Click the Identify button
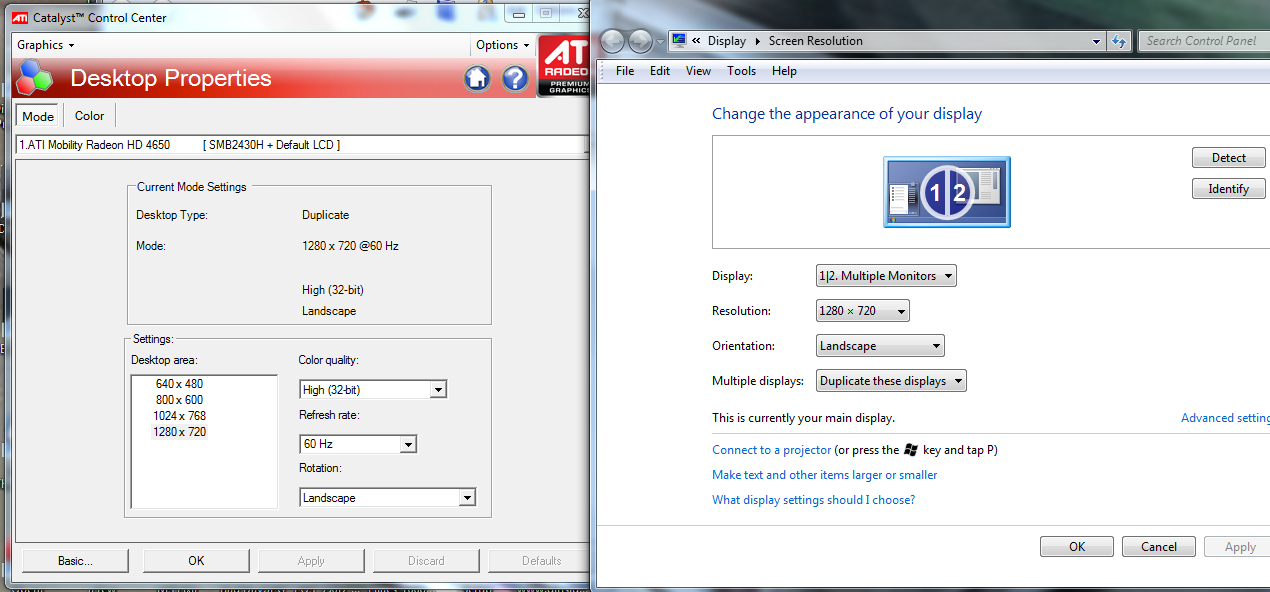The height and width of the screenshot is (592, 1270). click(x=1229, y=189)
